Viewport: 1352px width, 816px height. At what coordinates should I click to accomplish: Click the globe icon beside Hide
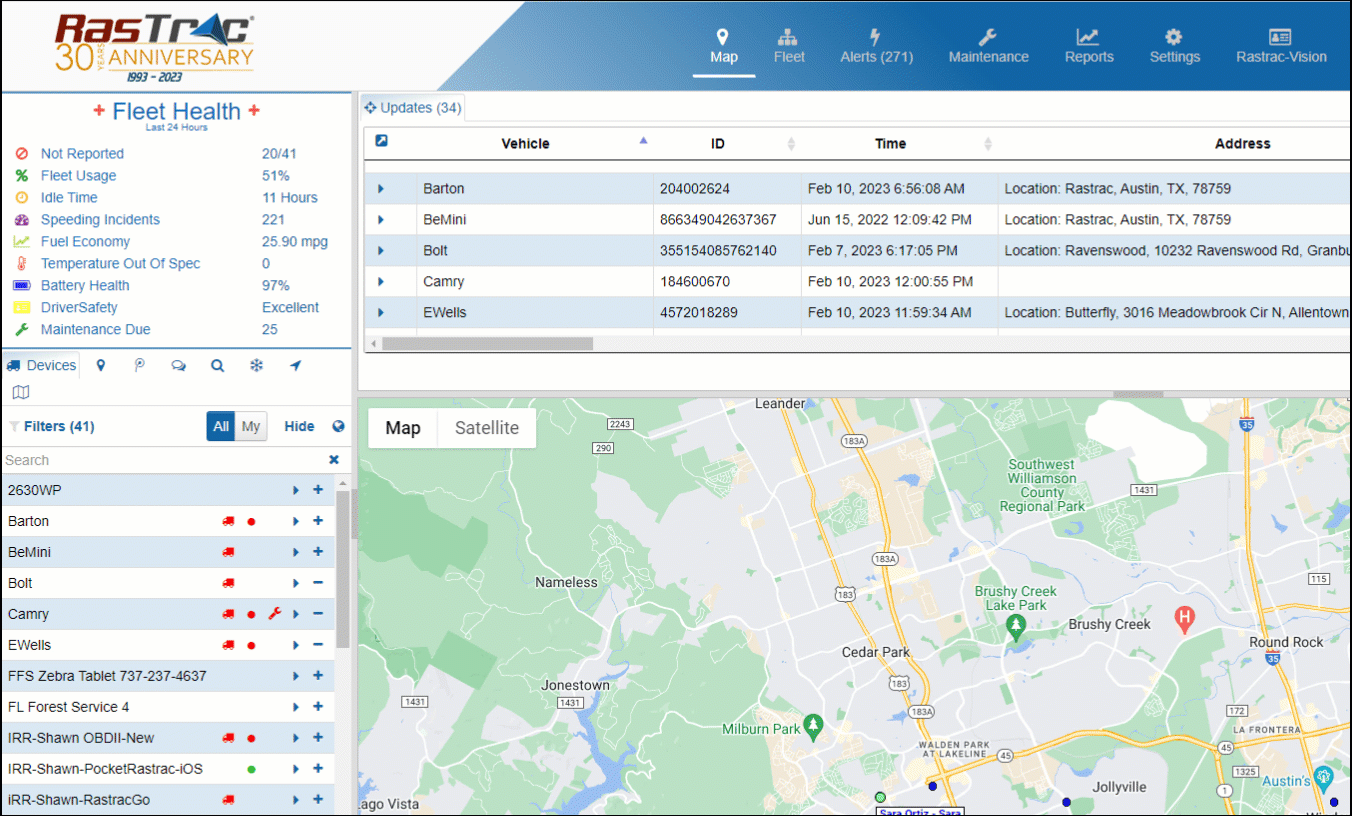[x=338, y=427]
